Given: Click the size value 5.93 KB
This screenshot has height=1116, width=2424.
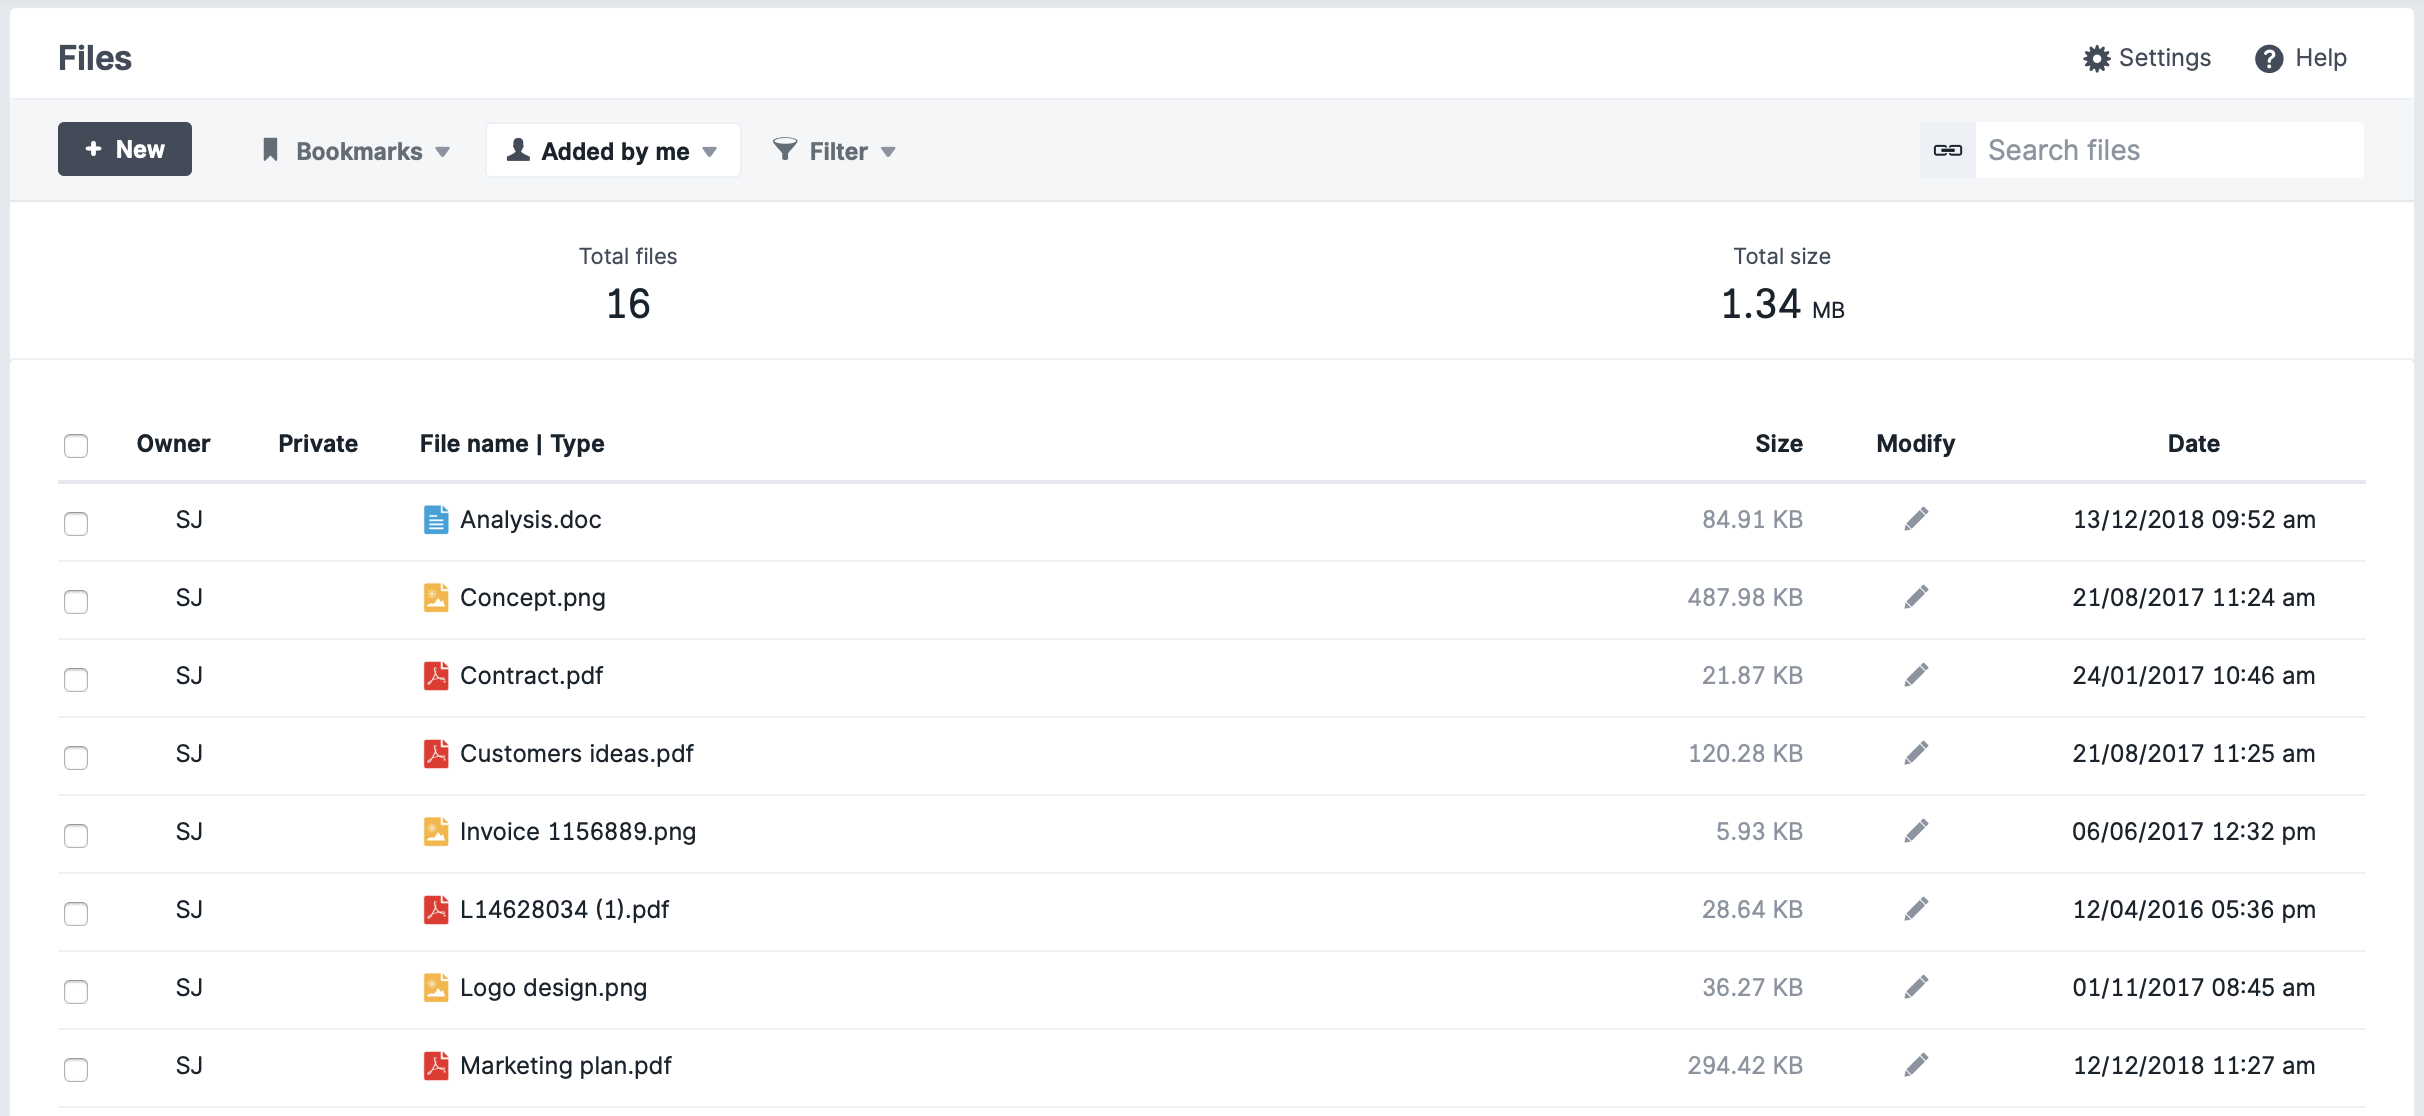Looking at the screenshot, I should click(1760, 832).
